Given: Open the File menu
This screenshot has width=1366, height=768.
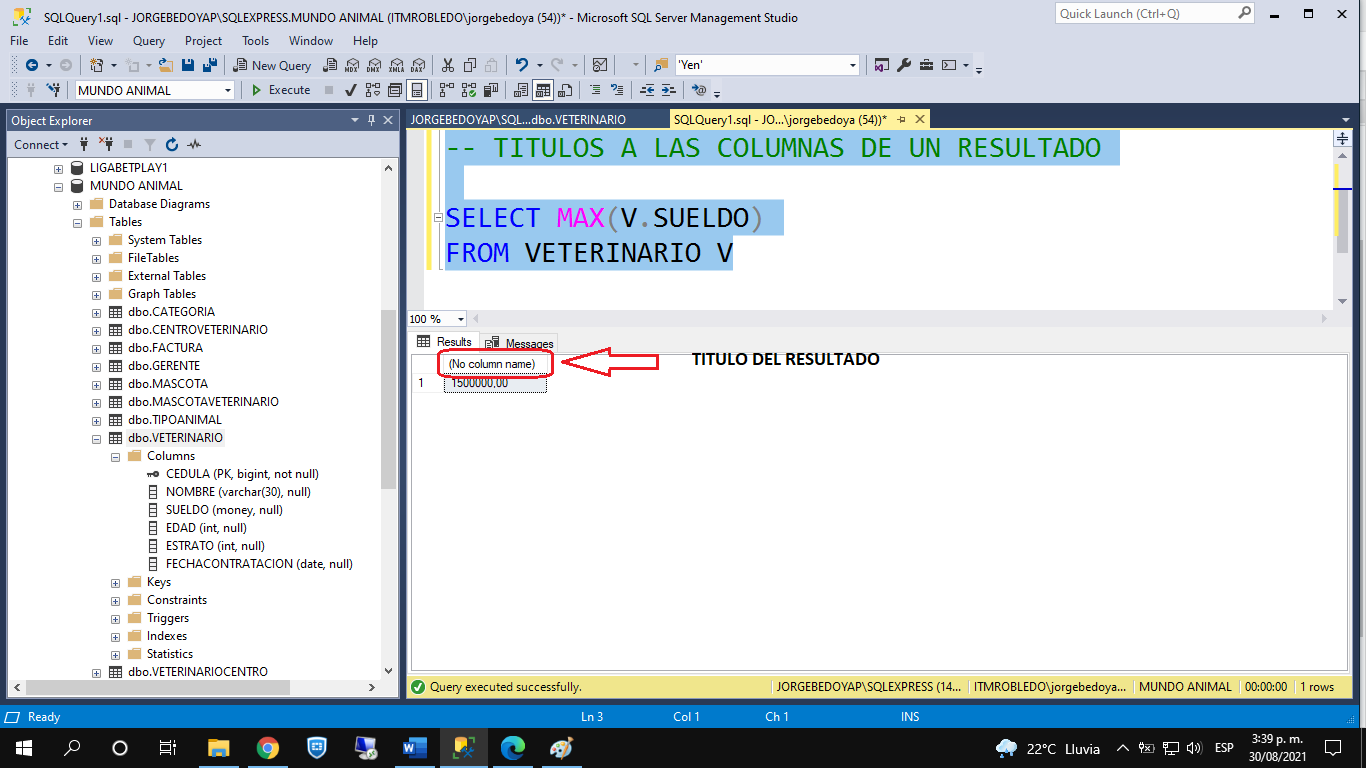Looking at the screenshot, I should pos(19,41).
